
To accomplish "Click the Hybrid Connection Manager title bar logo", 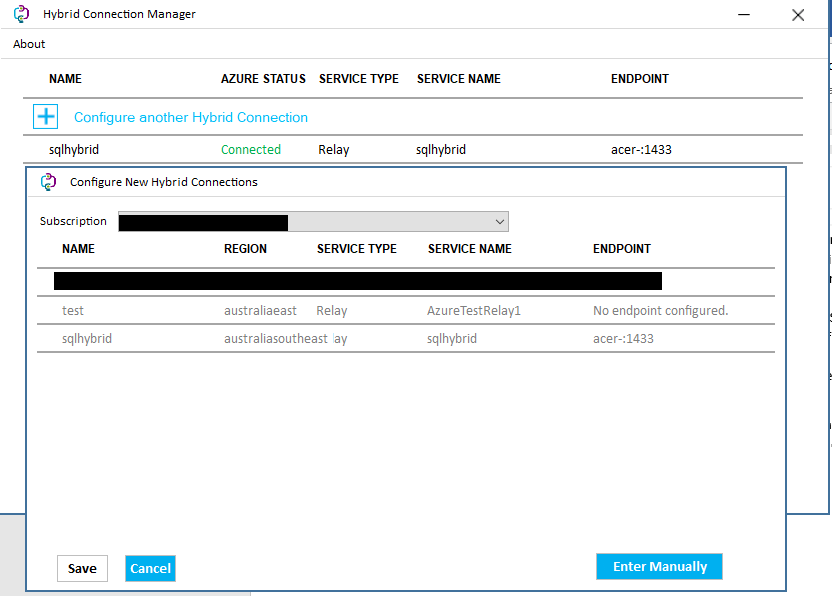I will [21, 14].
